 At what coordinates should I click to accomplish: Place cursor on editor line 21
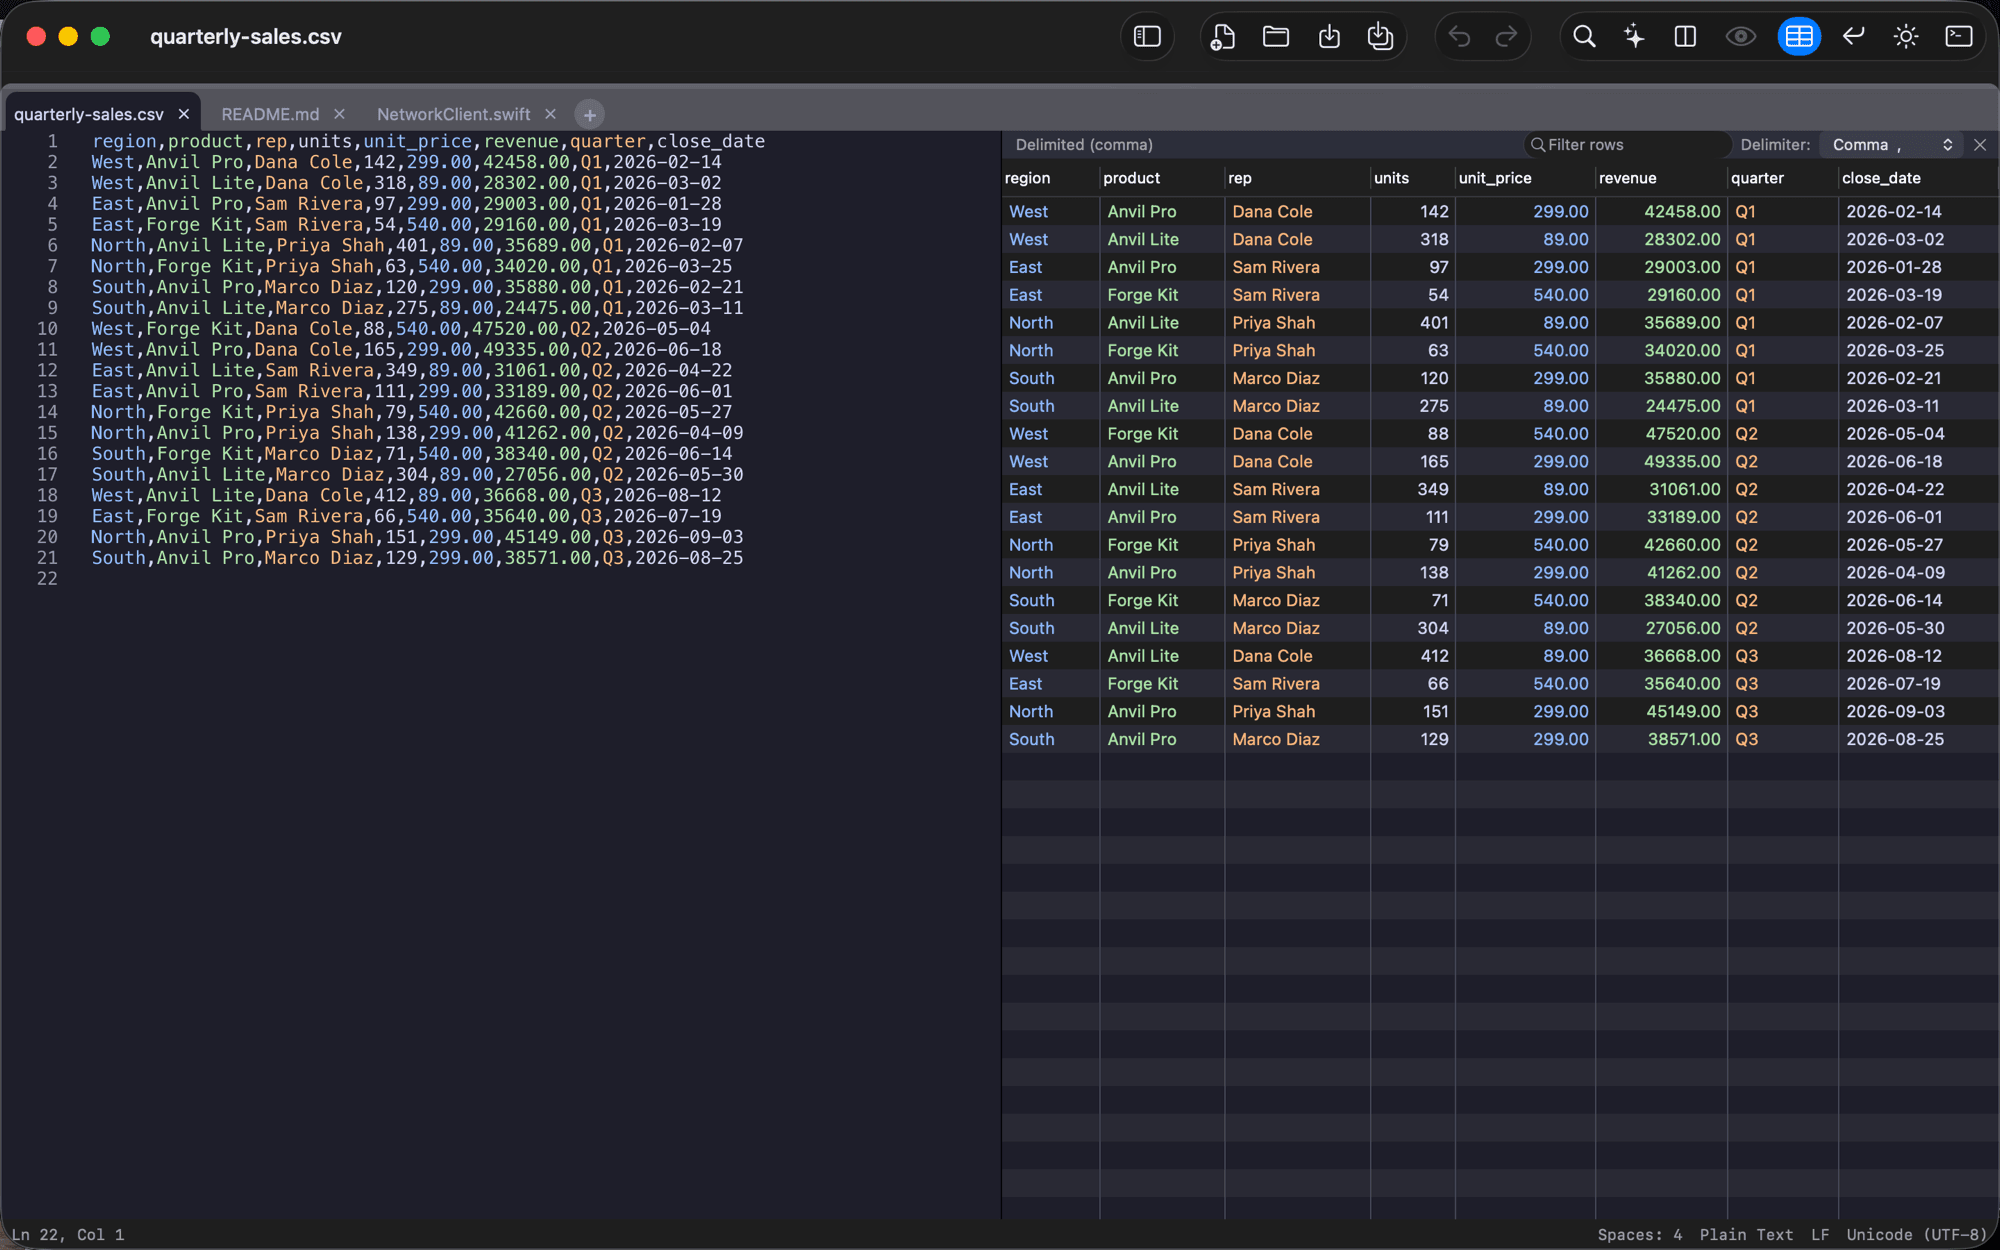[417, 558]
